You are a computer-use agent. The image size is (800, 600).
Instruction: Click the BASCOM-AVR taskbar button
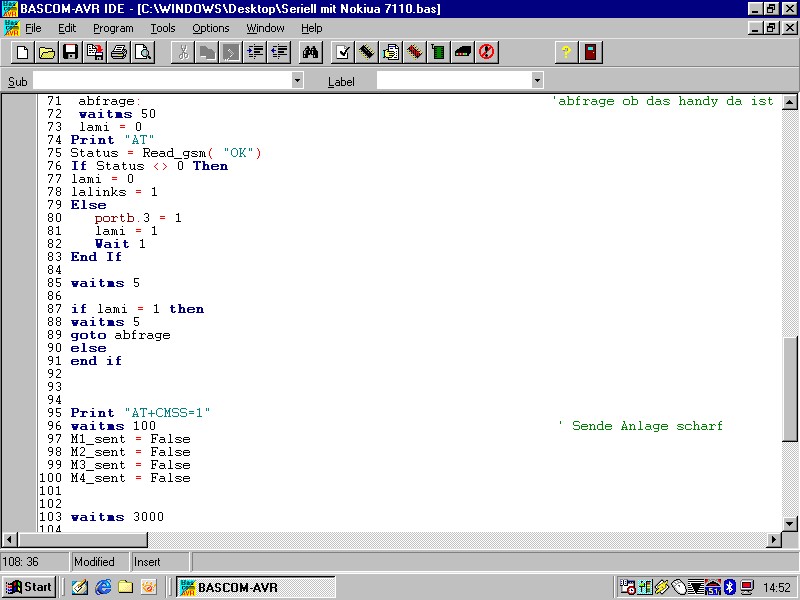click(256, 587)
